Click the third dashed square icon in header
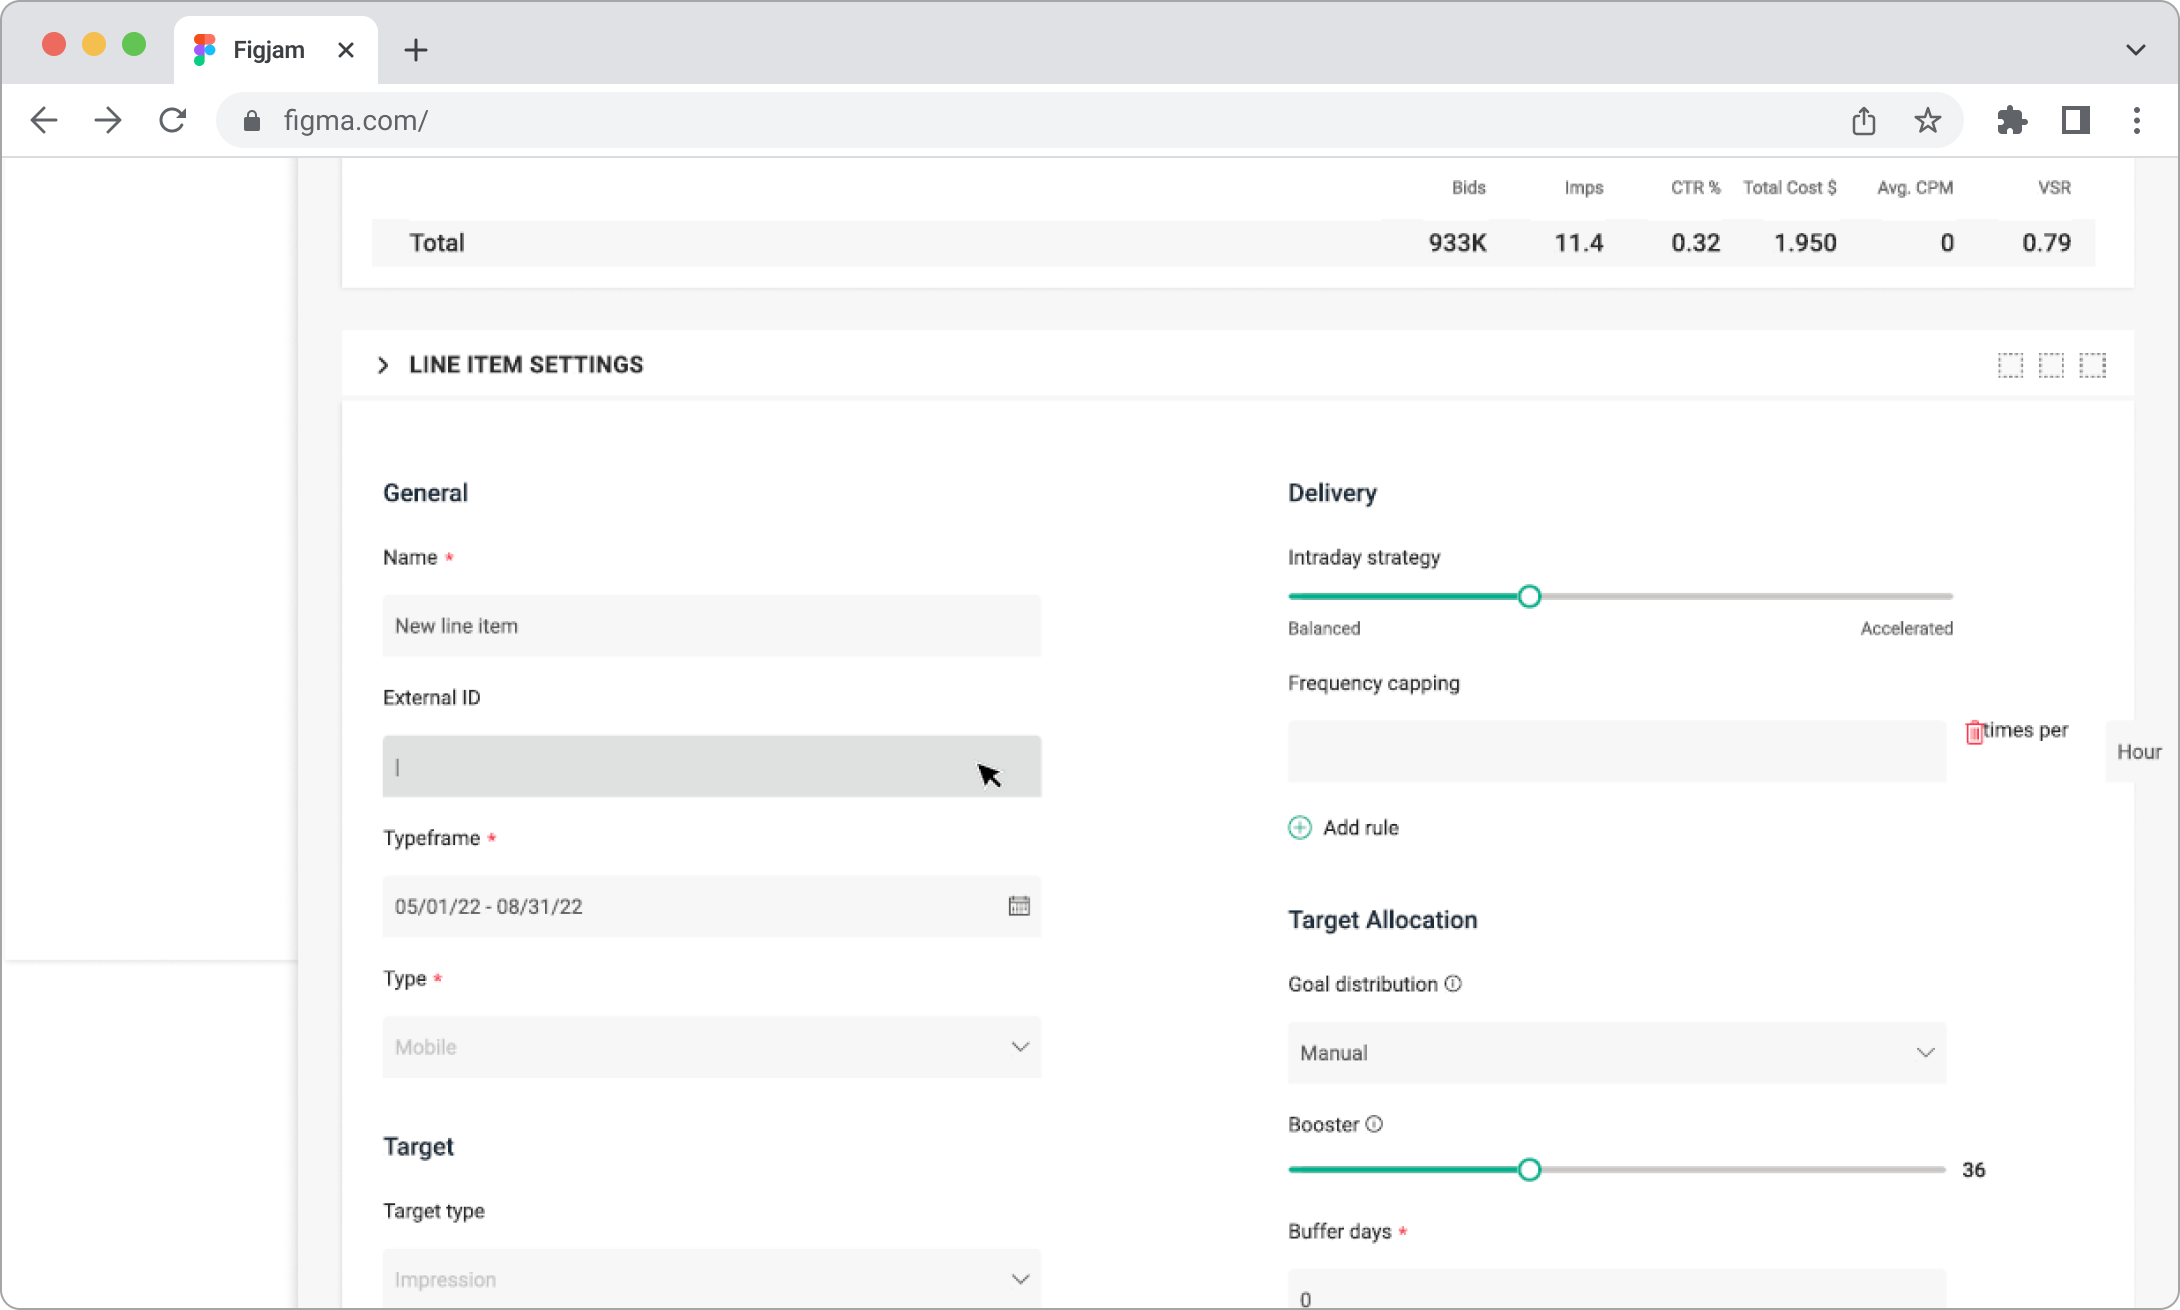 click(2092, 365)
